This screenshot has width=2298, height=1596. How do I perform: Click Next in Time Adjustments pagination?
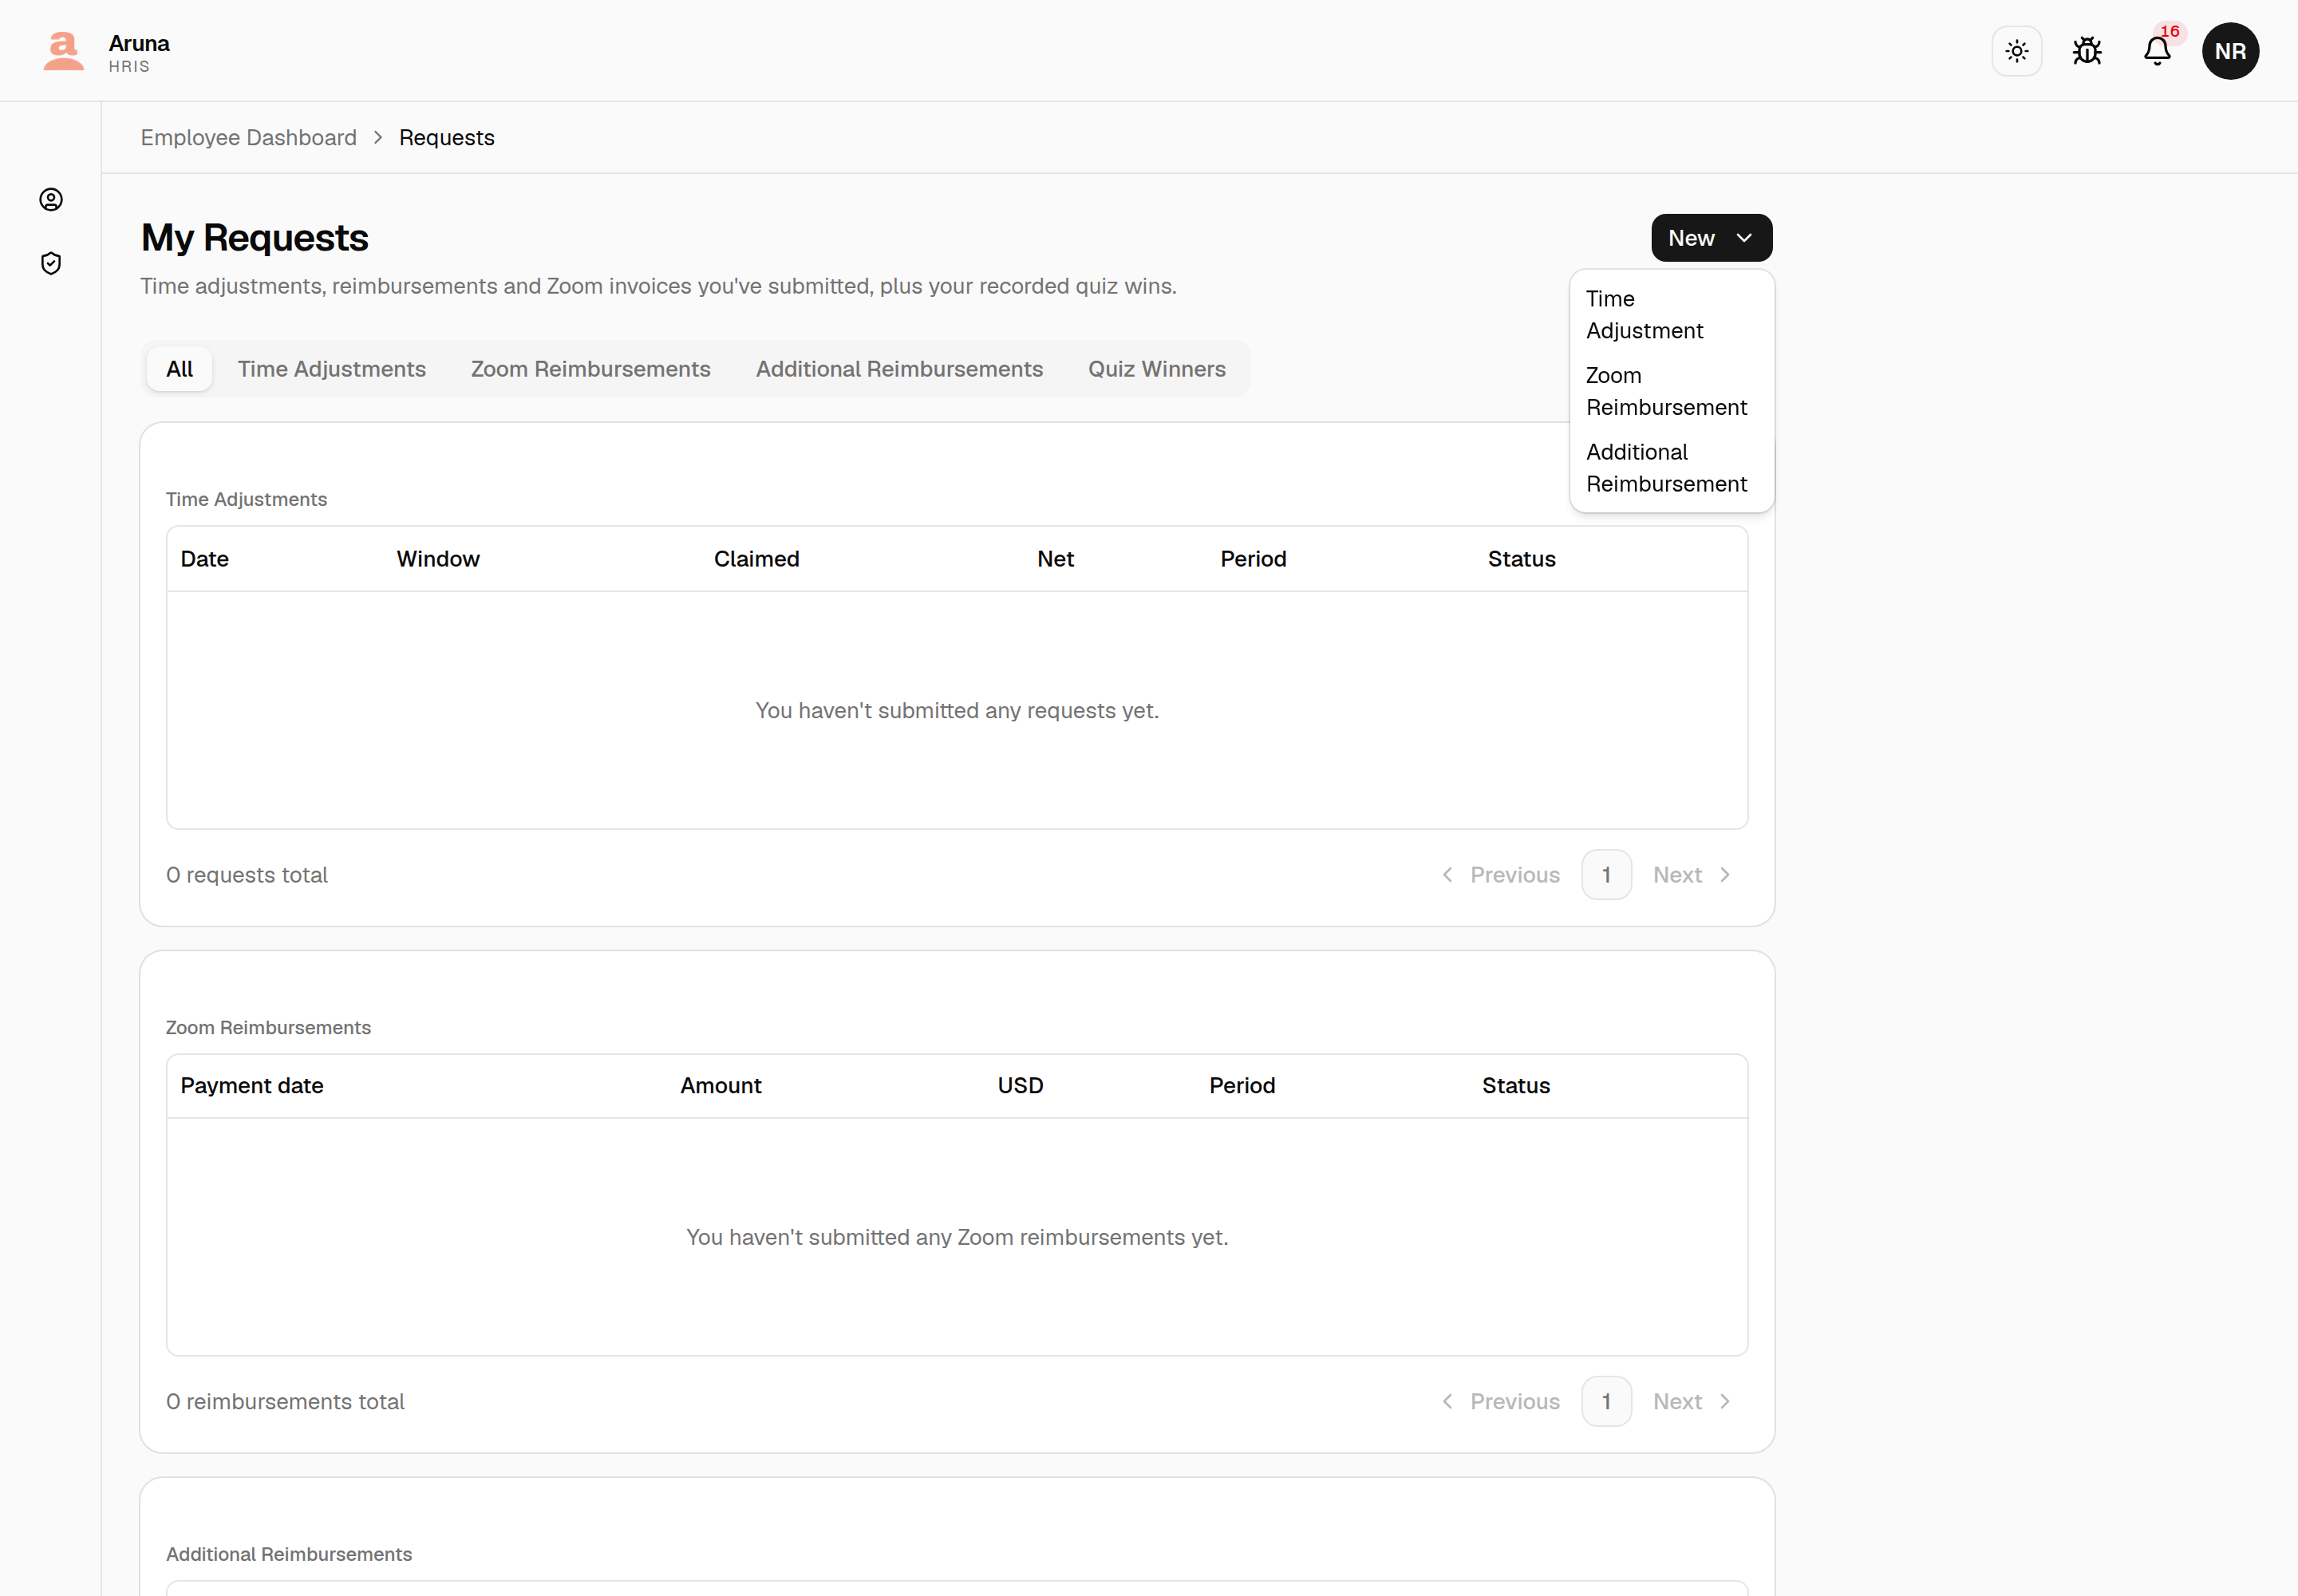1692,875
